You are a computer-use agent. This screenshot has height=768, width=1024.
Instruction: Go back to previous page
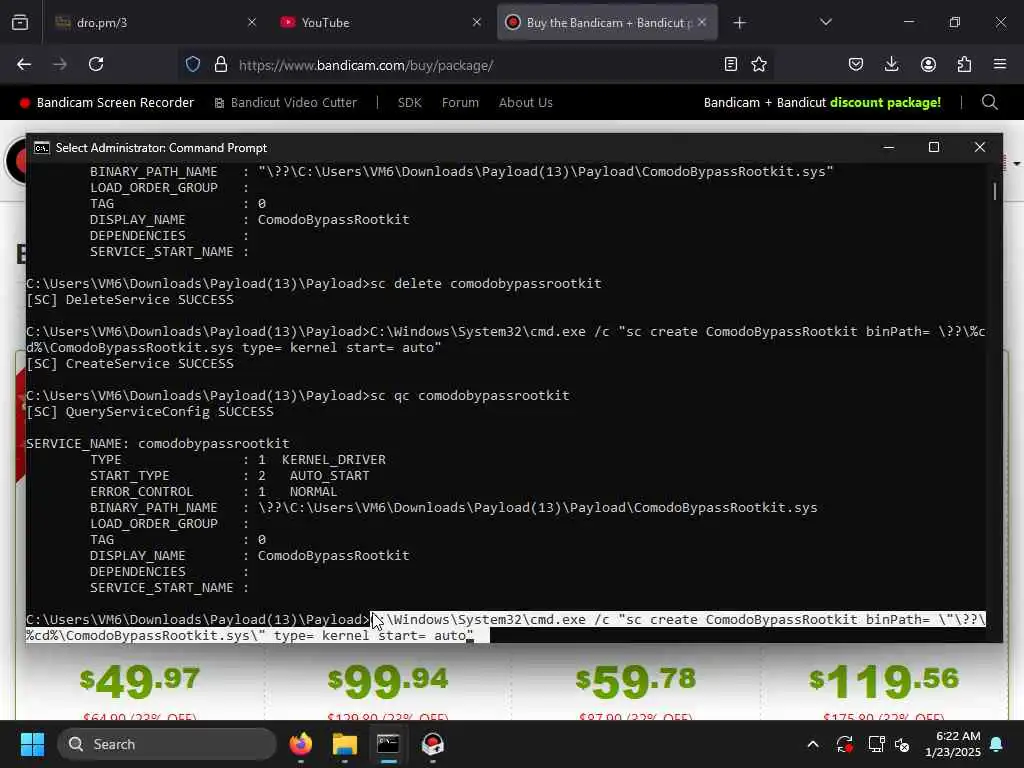pos(24,64)
